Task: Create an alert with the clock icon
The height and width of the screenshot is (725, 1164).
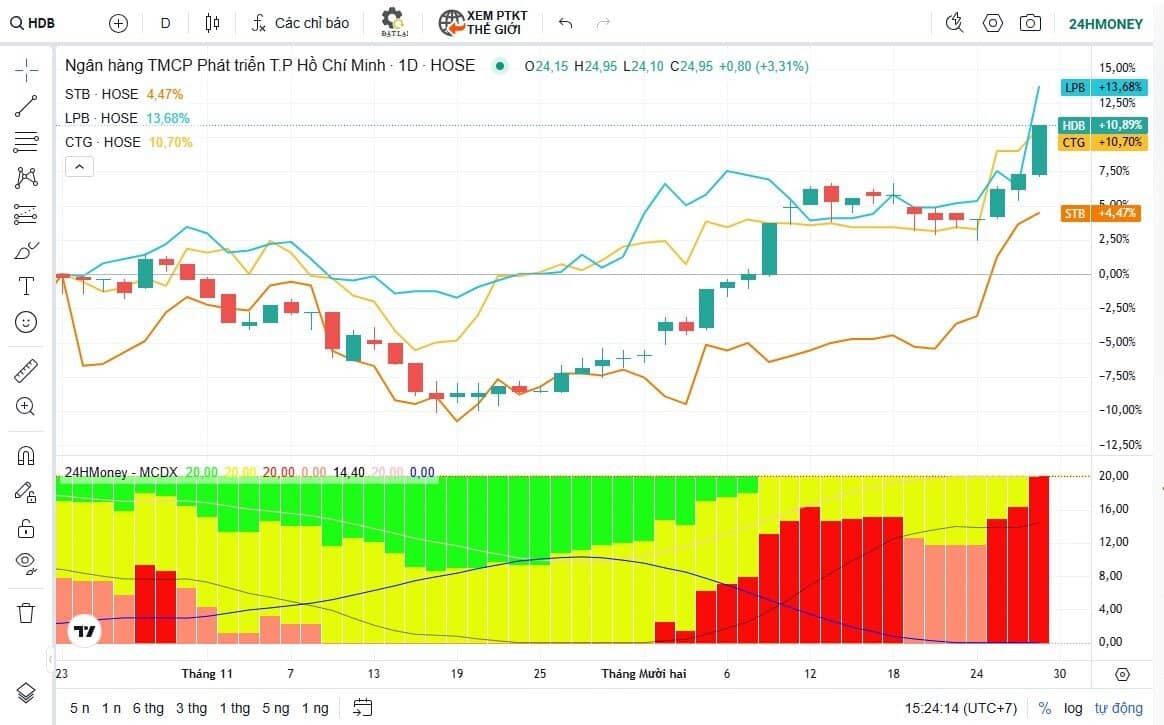Action: point(955,23)
